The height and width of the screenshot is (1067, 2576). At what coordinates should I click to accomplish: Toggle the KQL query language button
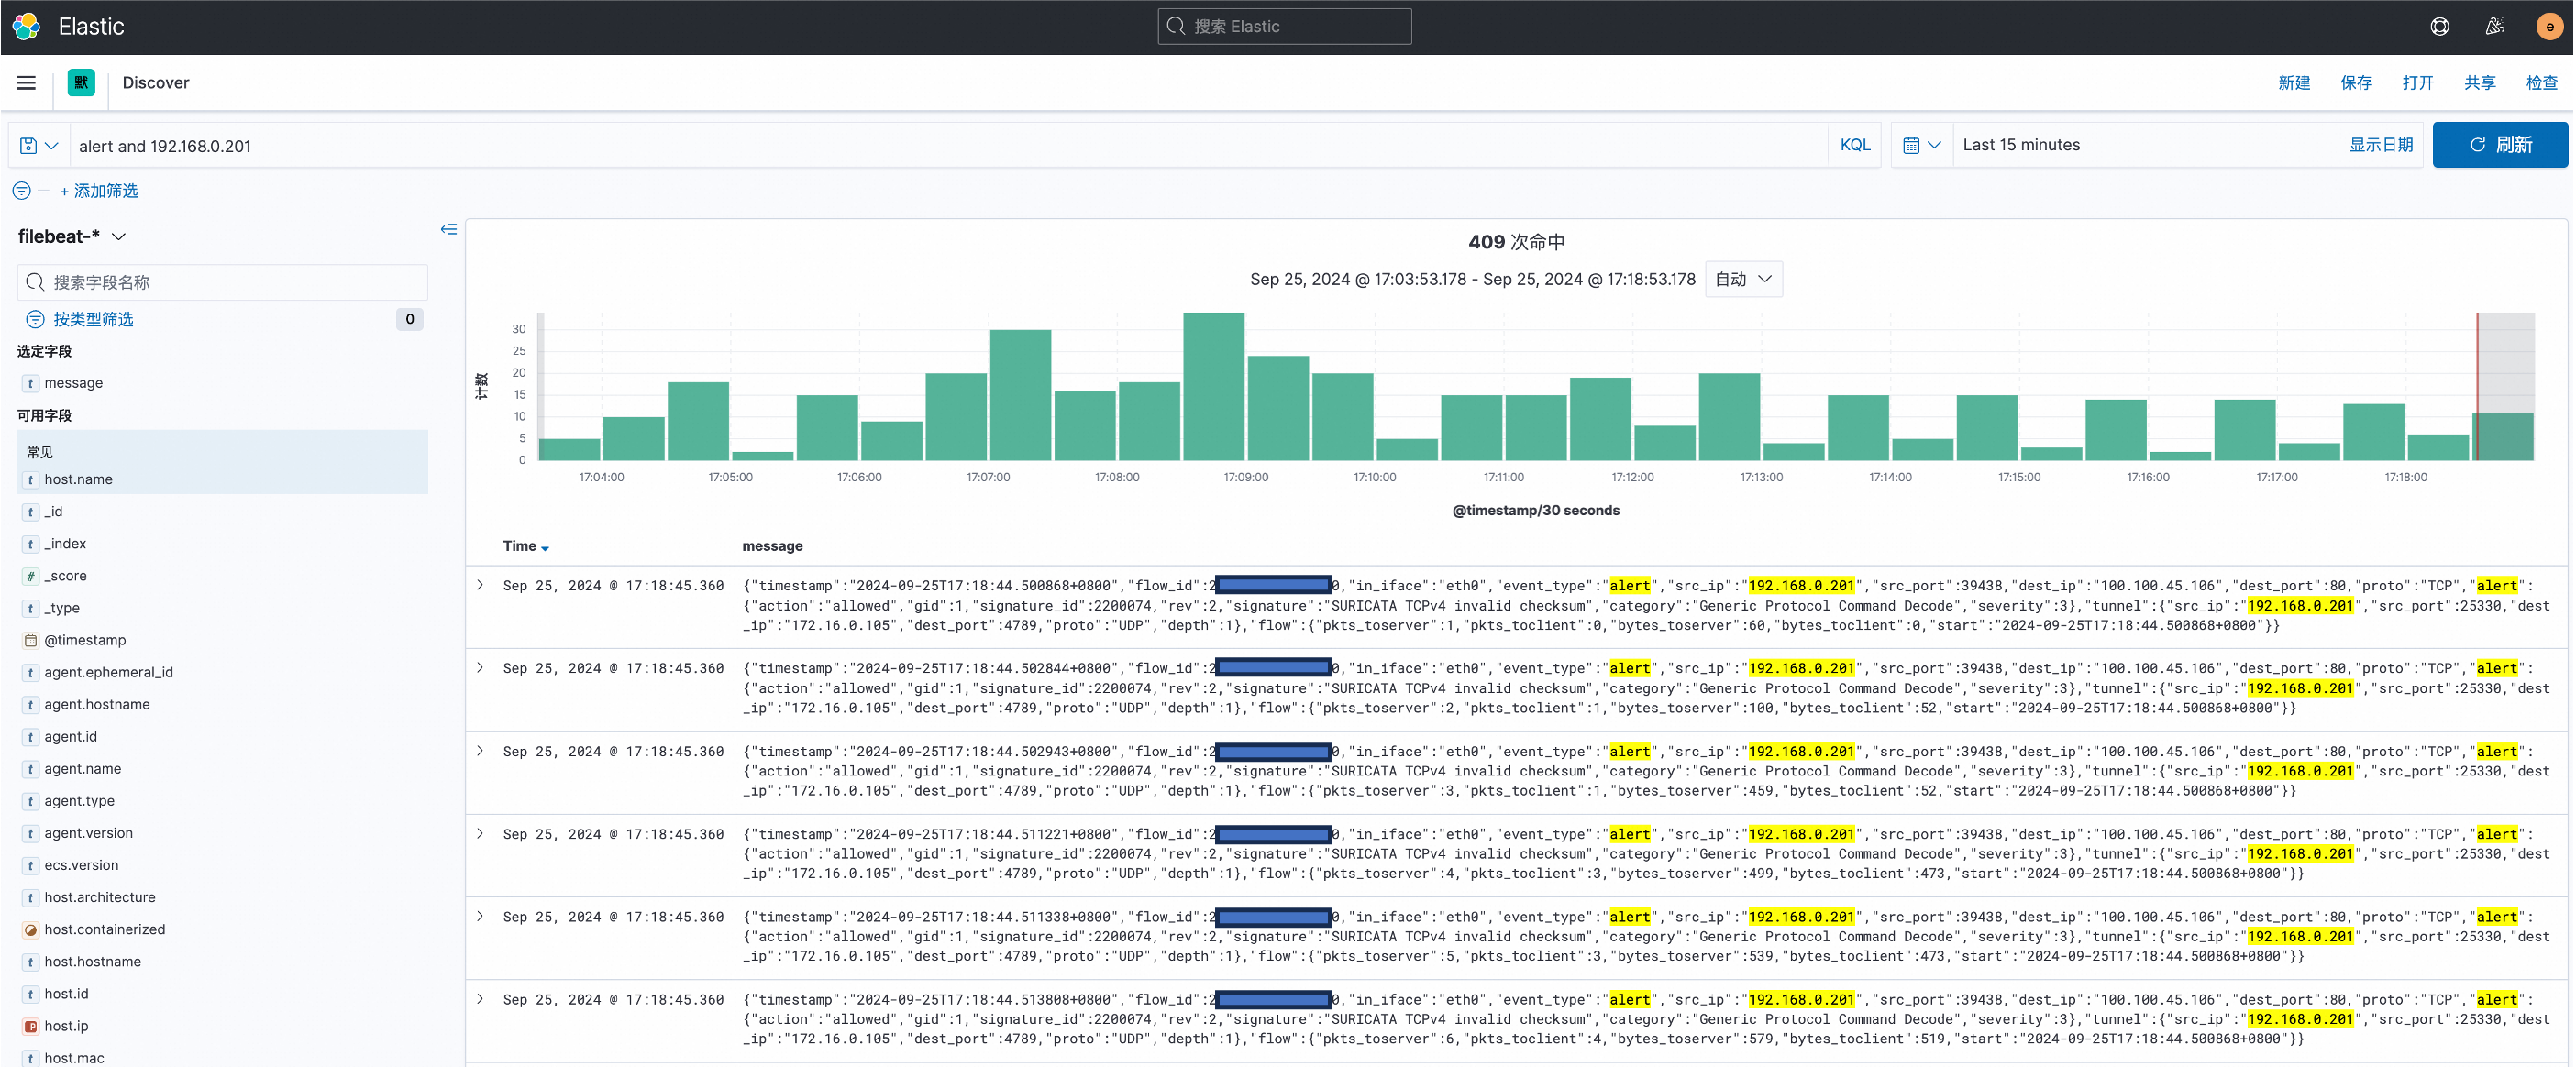point(1855,146)
